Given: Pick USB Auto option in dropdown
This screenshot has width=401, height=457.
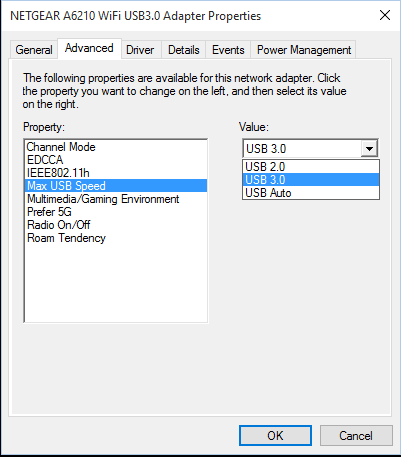Looking at the screenshot, I should [311, 193].
